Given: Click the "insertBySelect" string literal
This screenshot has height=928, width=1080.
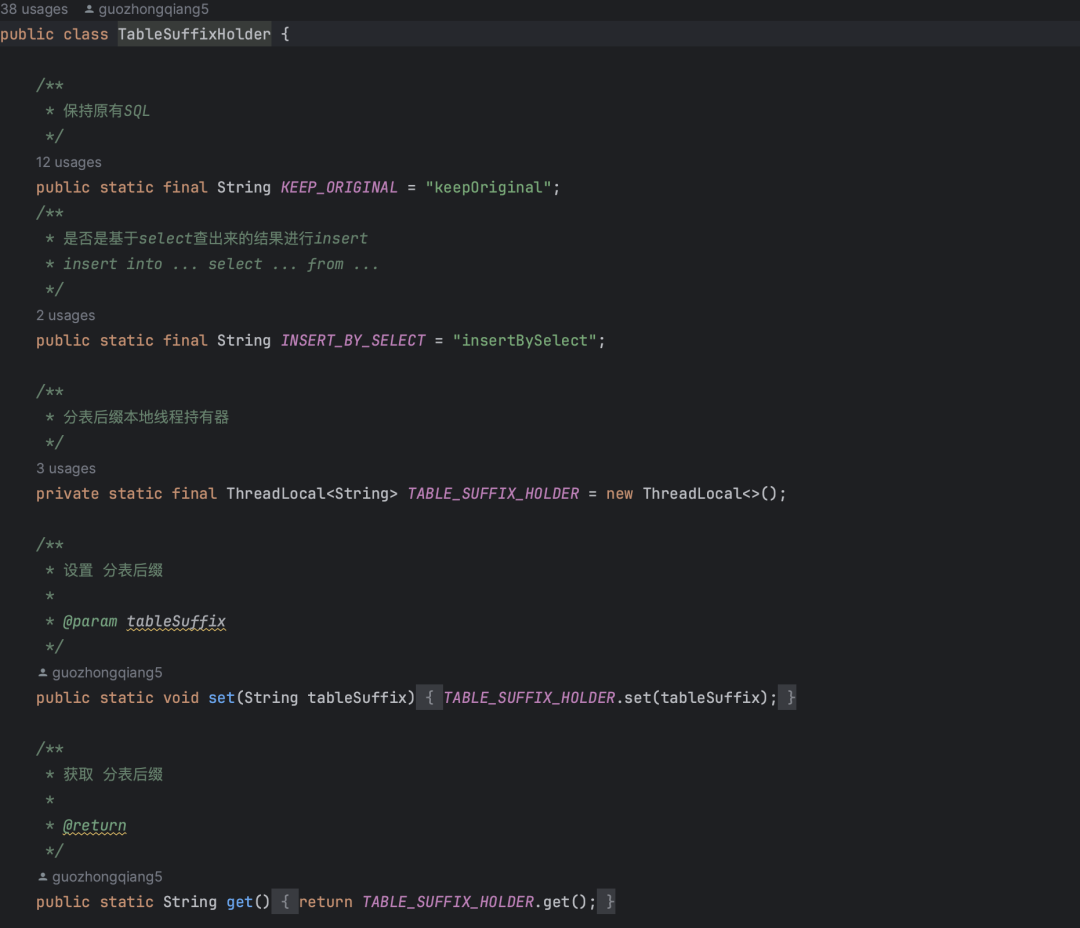Looking at the screenshot, I should [x=524, y=340].
